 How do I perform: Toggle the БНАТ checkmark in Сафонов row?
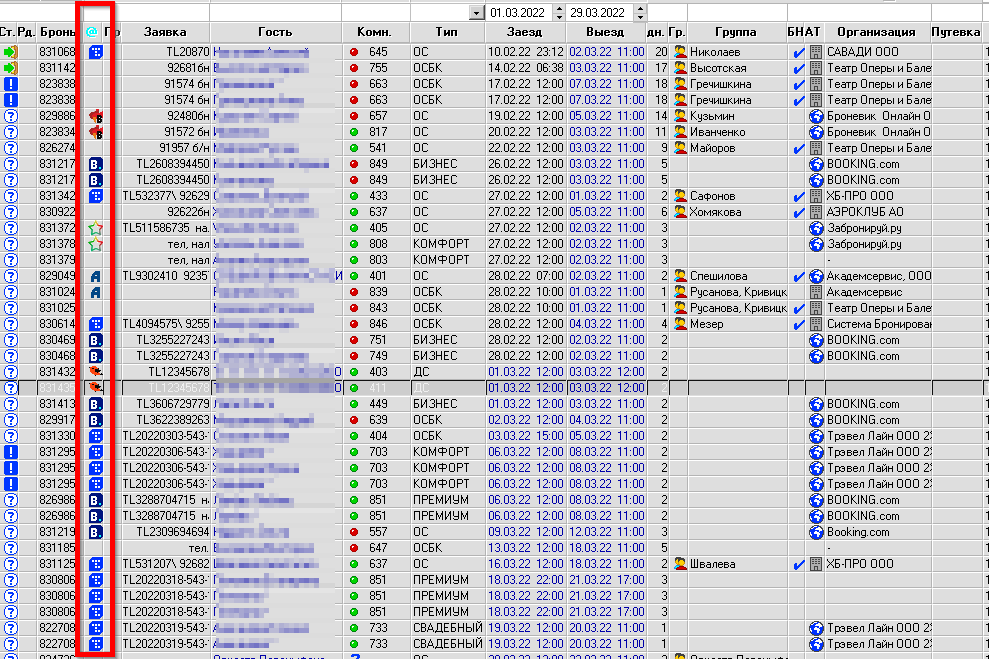[797, 196]
